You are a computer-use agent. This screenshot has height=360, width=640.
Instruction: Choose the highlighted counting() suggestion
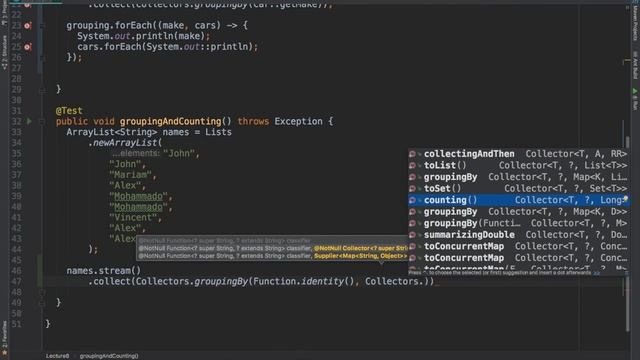coord(518,200)
